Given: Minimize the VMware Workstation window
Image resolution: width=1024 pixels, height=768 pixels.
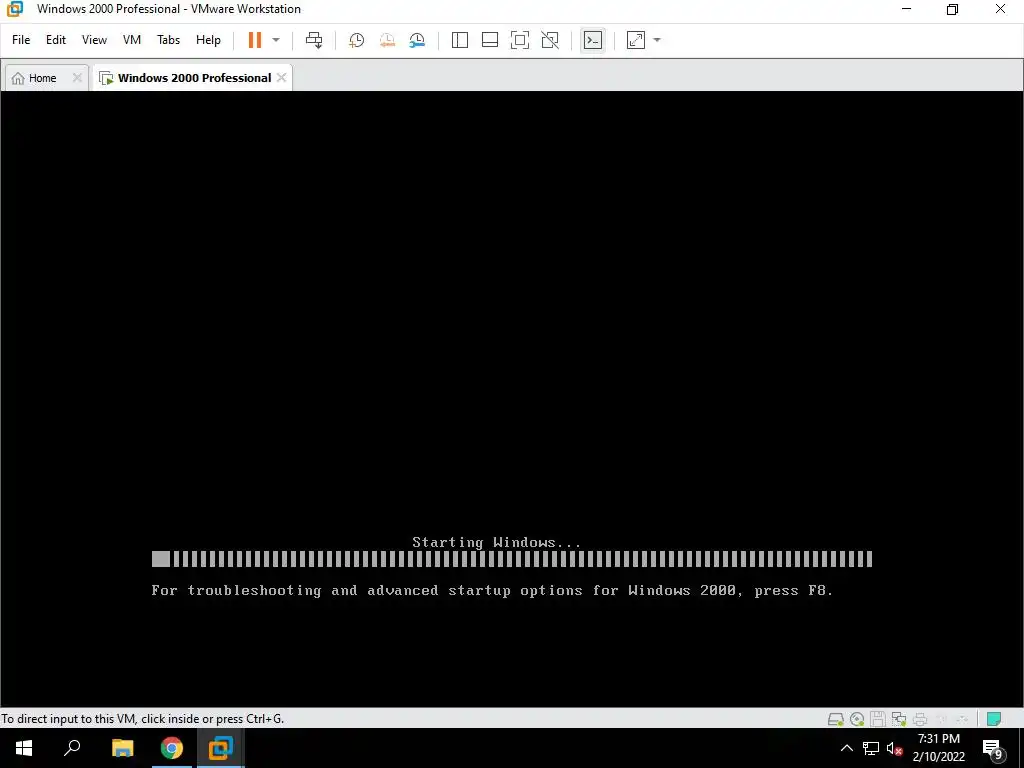Looking at the screenshot, I should pyautogui.click(x=906, y=9).
